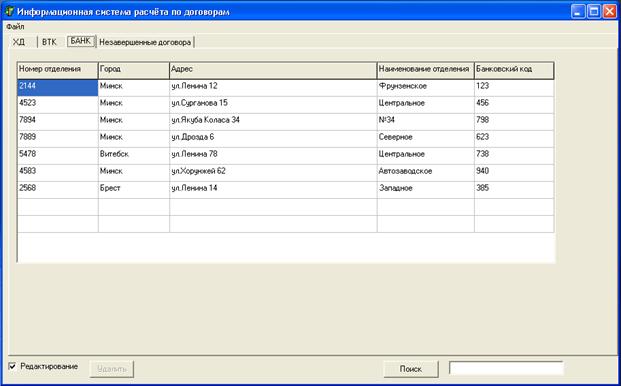Click the Удалить button
The width and height of the screenshot is (621, 386).
click(112, 369)
